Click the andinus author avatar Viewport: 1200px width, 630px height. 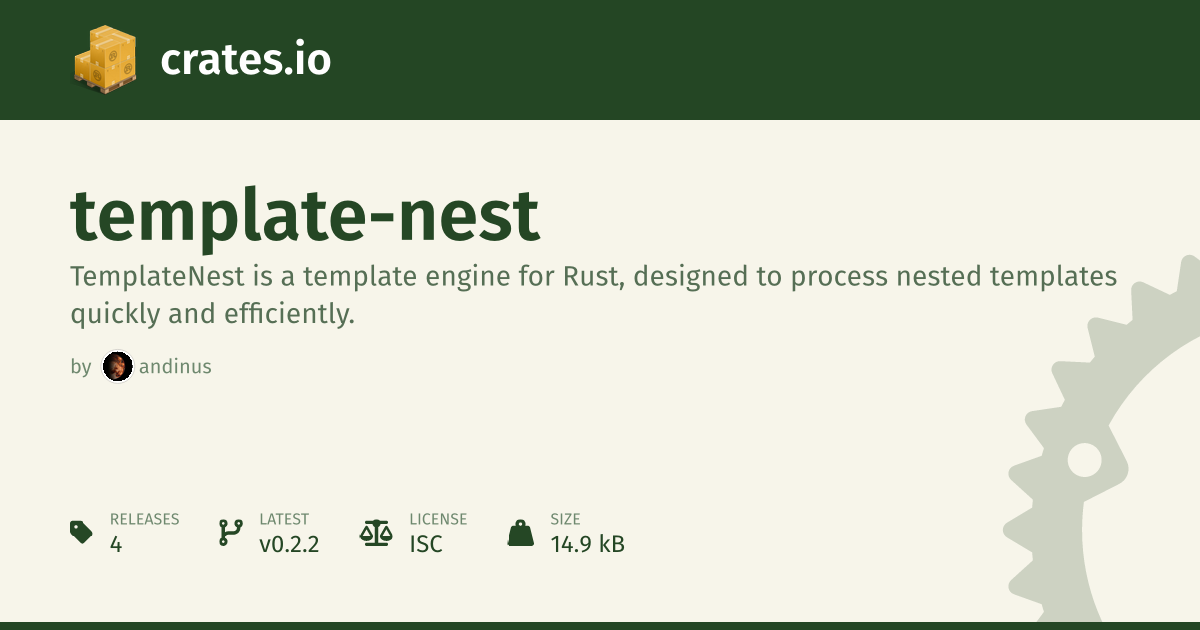(x=117, y=367)
